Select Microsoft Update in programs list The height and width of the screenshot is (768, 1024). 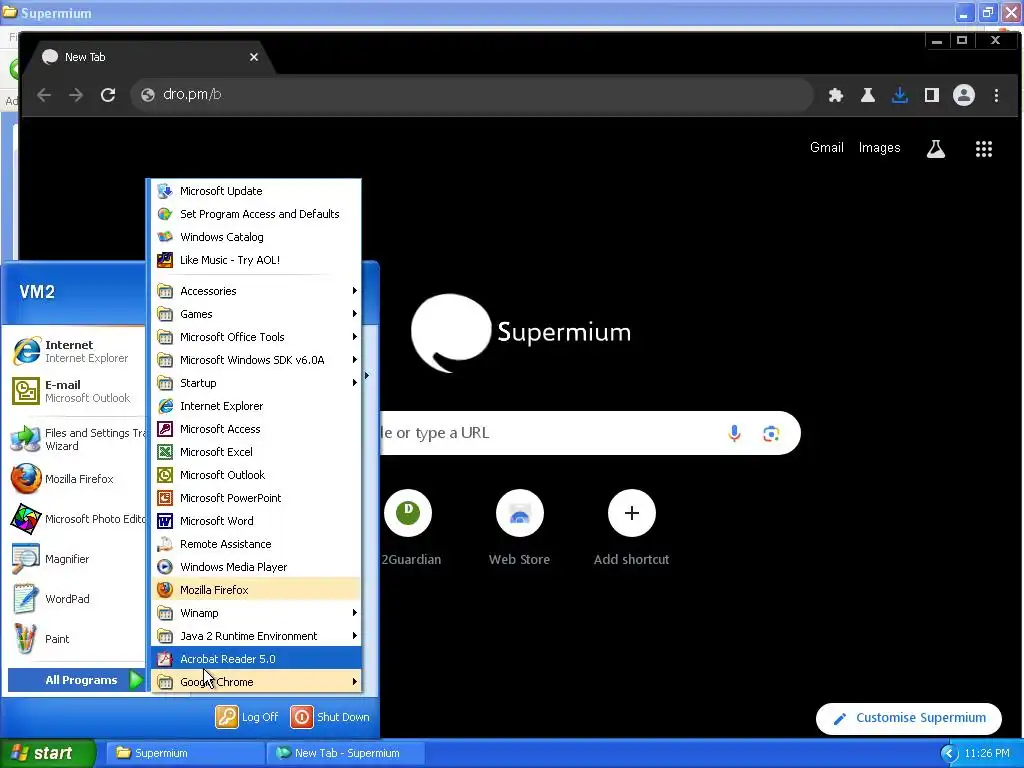coord(256,191)
